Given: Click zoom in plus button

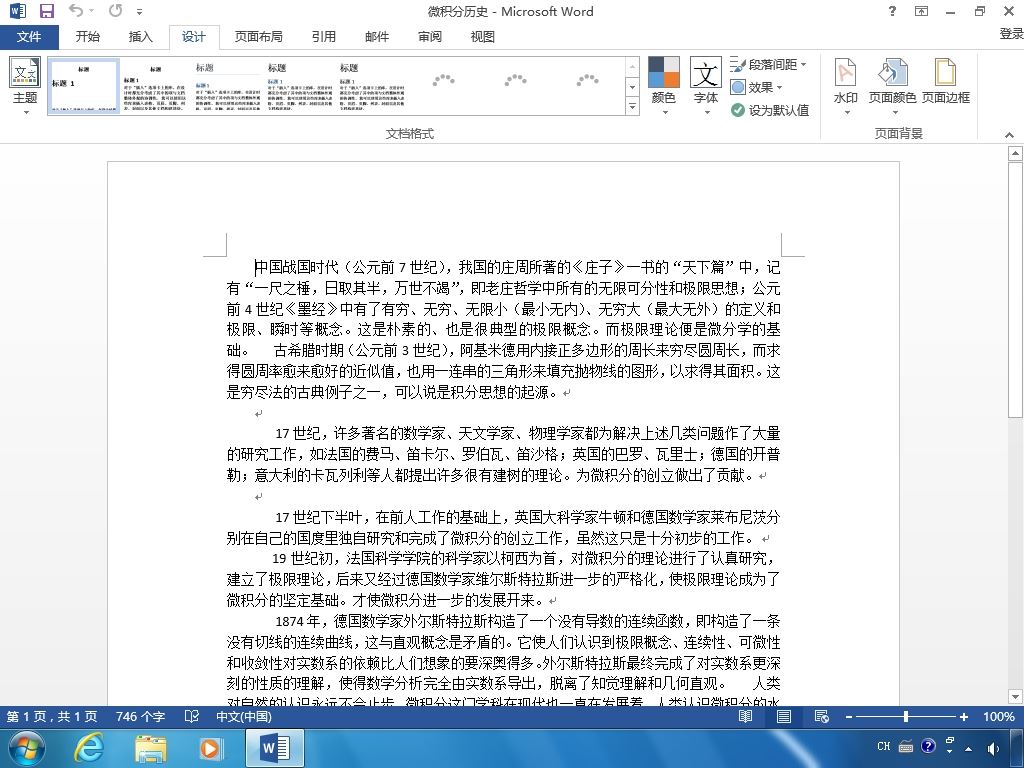Looking at the screenshot, I should tap(963, 717).
